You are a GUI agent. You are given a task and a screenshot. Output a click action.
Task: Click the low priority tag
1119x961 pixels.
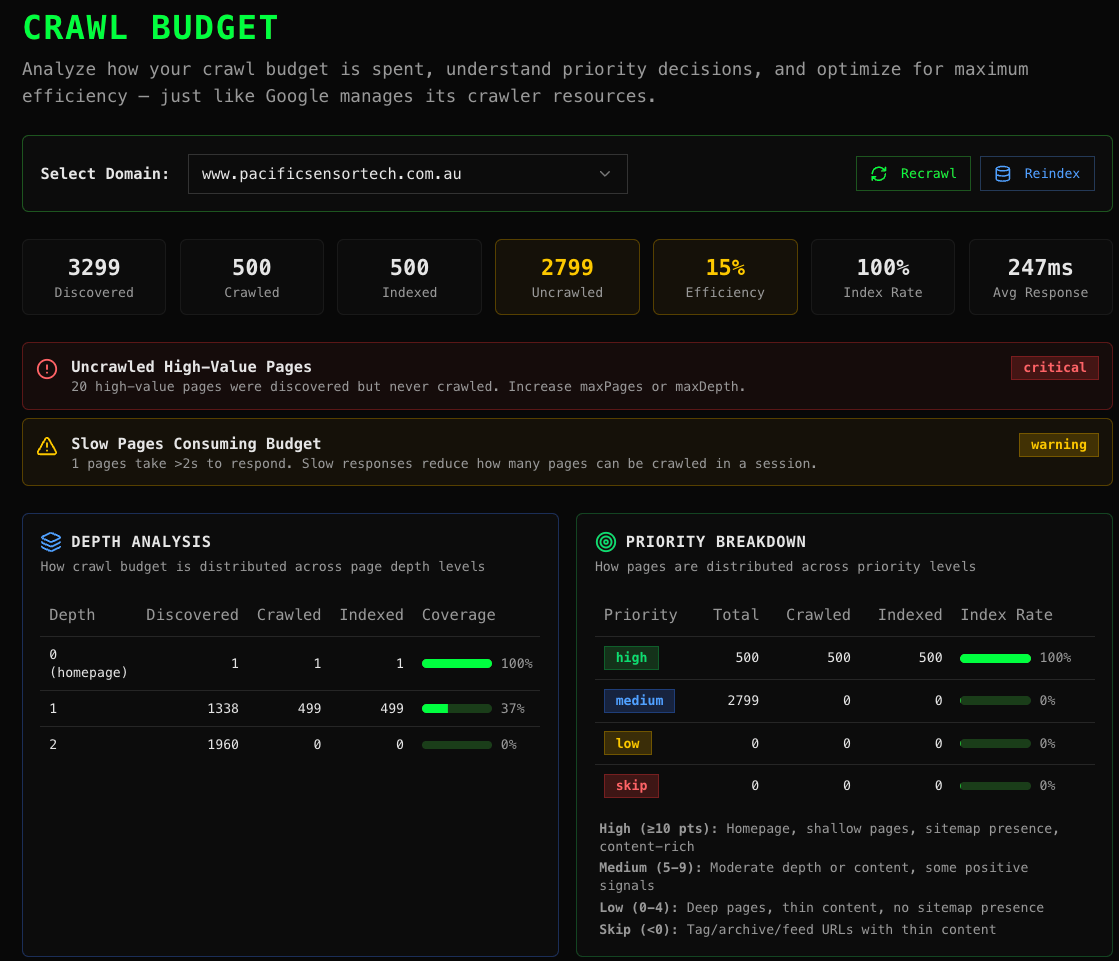tap(627, 743)
